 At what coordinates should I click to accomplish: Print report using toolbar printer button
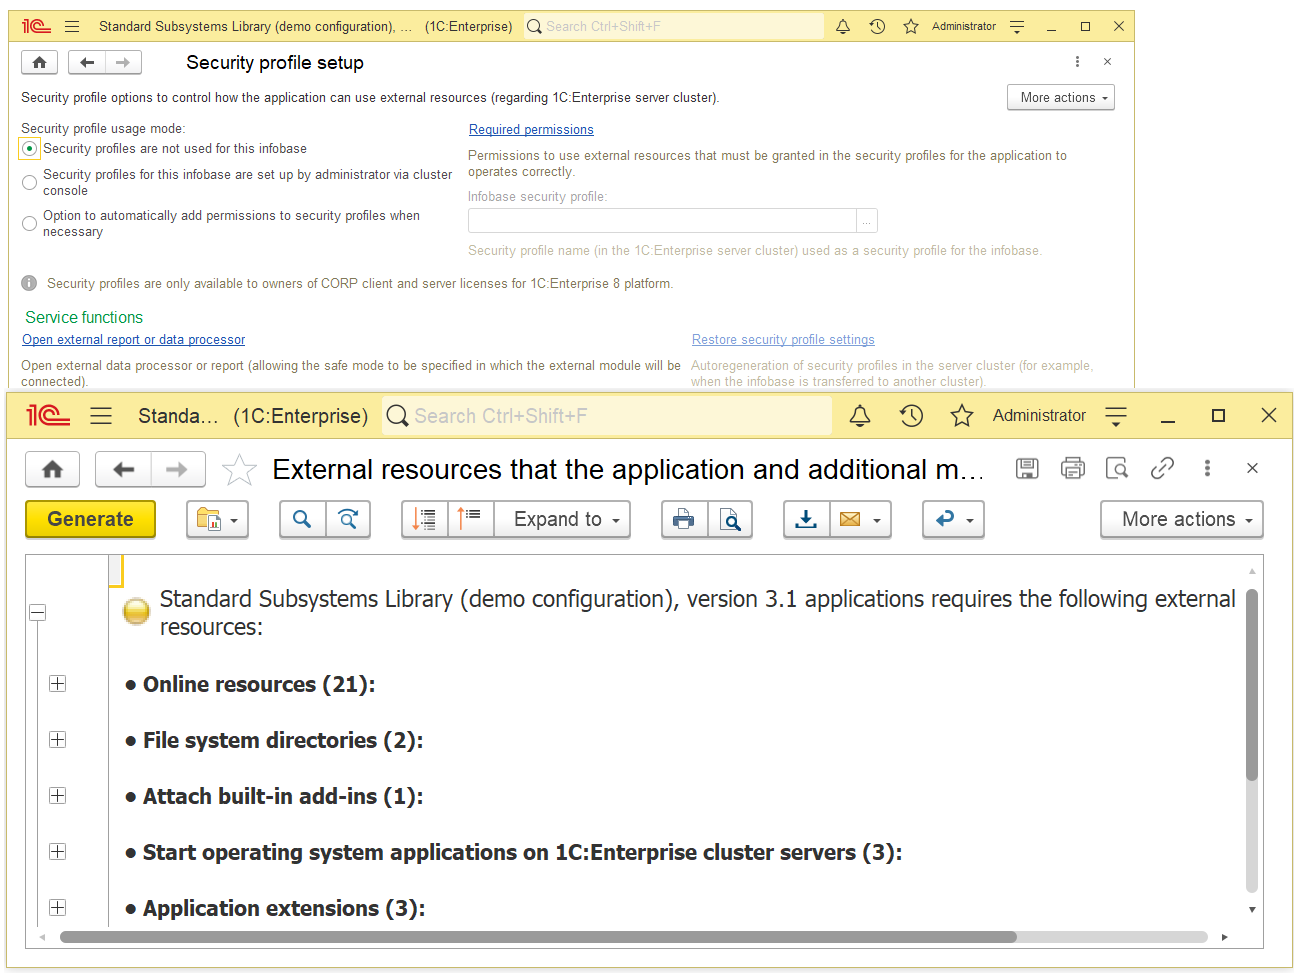[x=684, y=519]
